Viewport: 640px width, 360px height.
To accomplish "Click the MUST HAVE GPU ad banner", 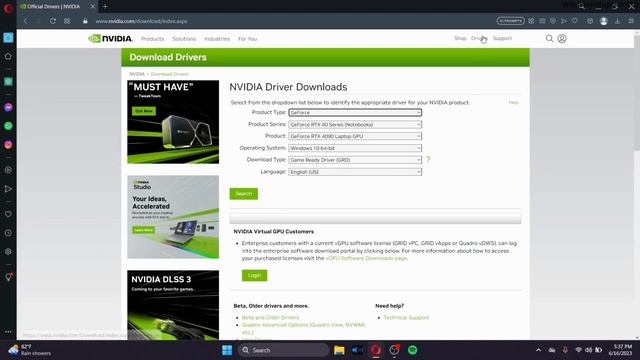I will pyautogui.click(x=173, y=122).
